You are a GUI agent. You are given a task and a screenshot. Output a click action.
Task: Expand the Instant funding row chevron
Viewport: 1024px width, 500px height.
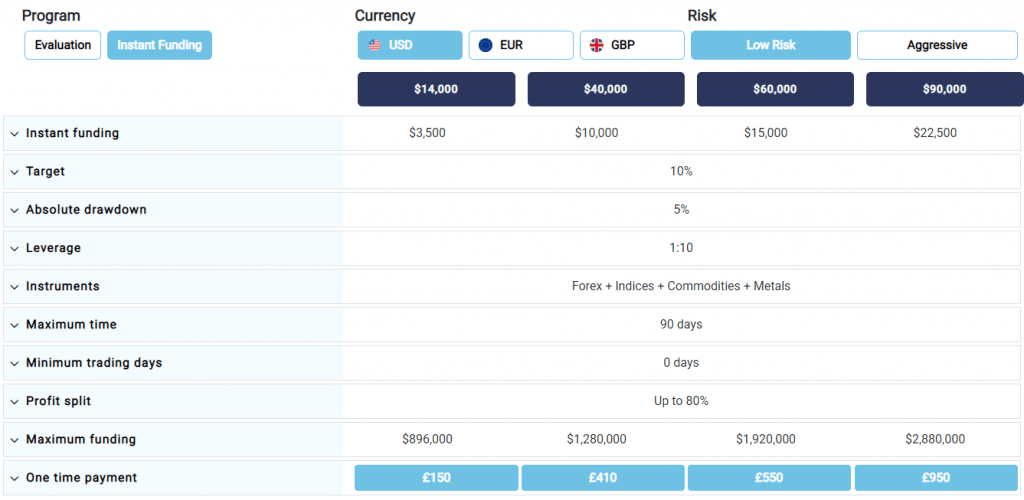pos(14,134)
